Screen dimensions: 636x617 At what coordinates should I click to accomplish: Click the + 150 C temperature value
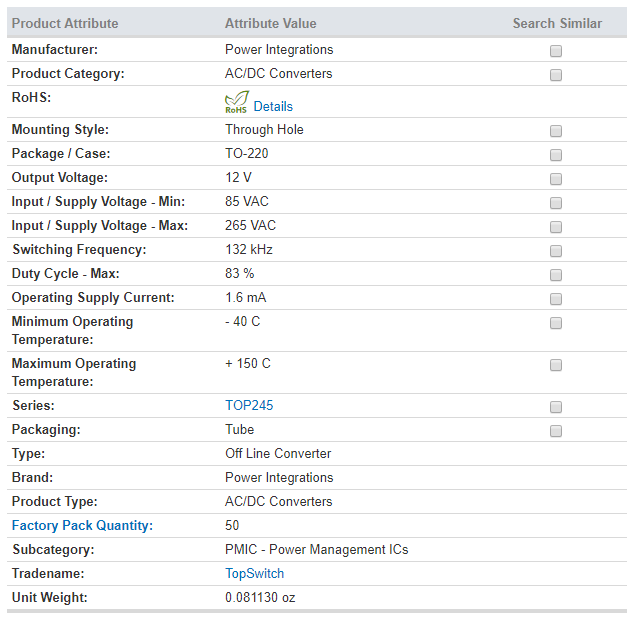[x=247, y=363]
